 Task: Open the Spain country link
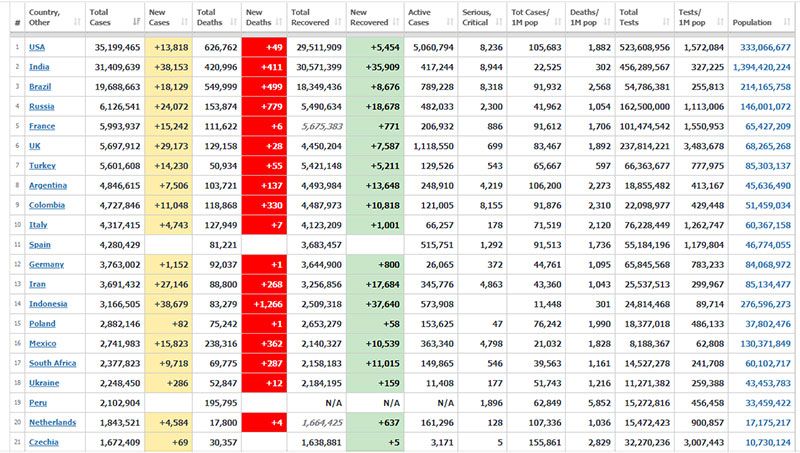click(x=40, y=245)
